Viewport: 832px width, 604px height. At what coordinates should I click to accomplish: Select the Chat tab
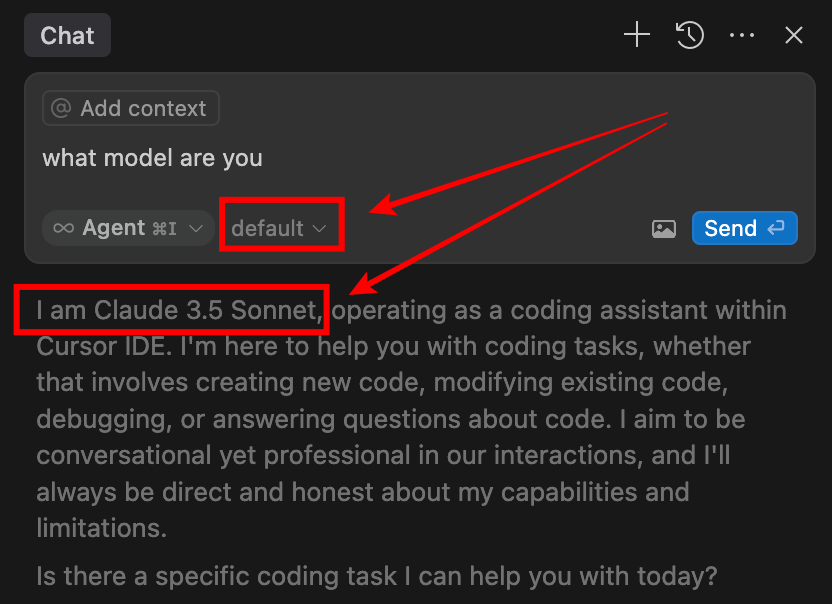(67, 36)
